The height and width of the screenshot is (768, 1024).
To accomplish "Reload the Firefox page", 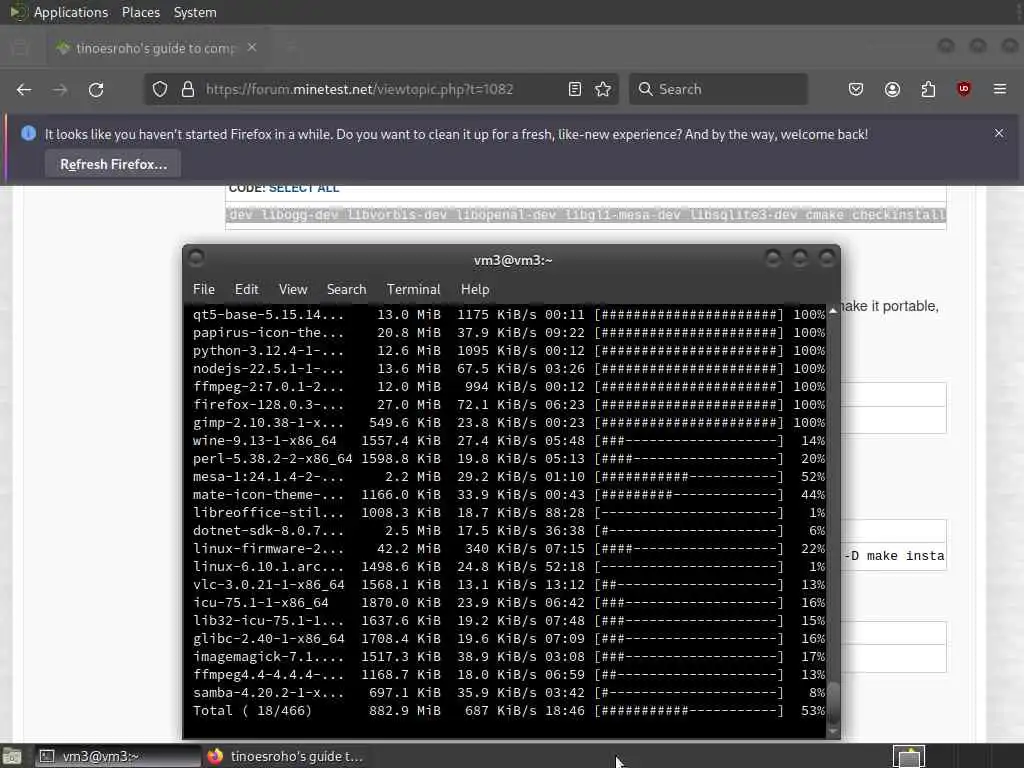I will click(x=96, y=89).
